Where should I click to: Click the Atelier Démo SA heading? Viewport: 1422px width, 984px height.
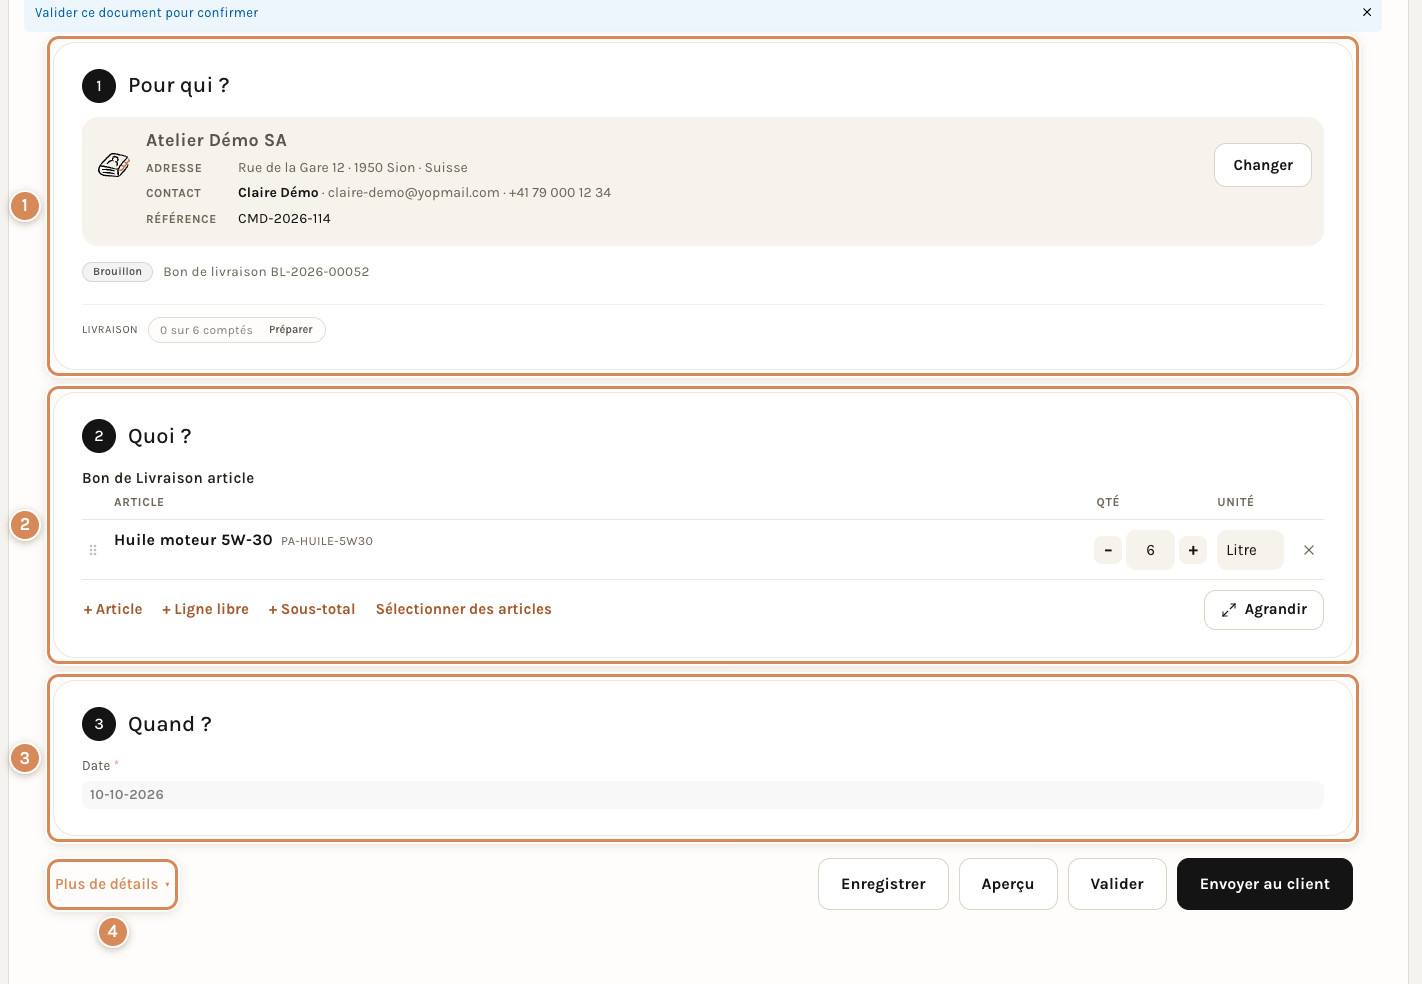click(x=216, y=140)
